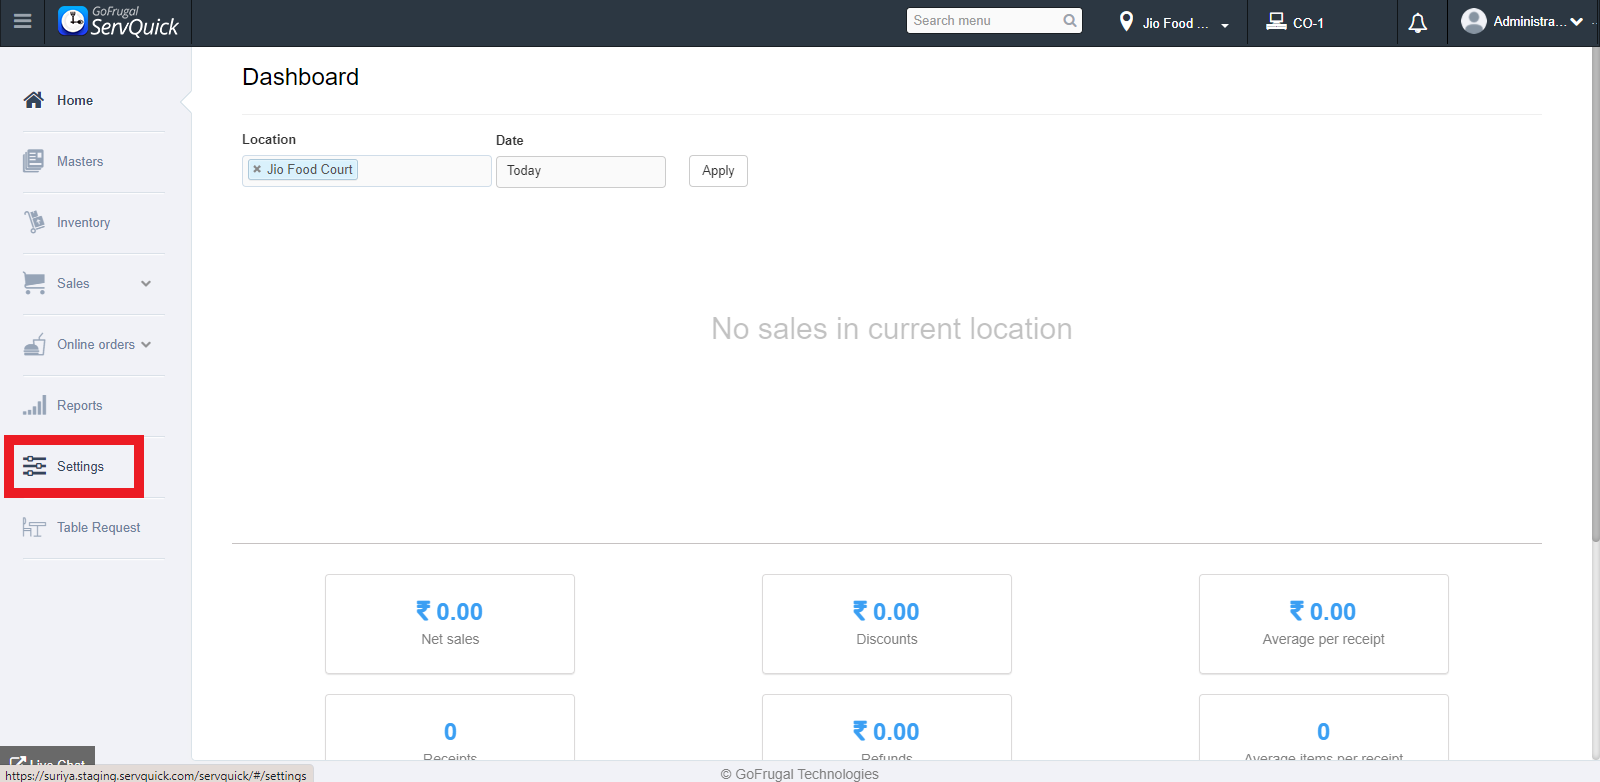The image size is (1600, 782).
Task: Click the Average per receipt card
Action: tap(1324, 624)
